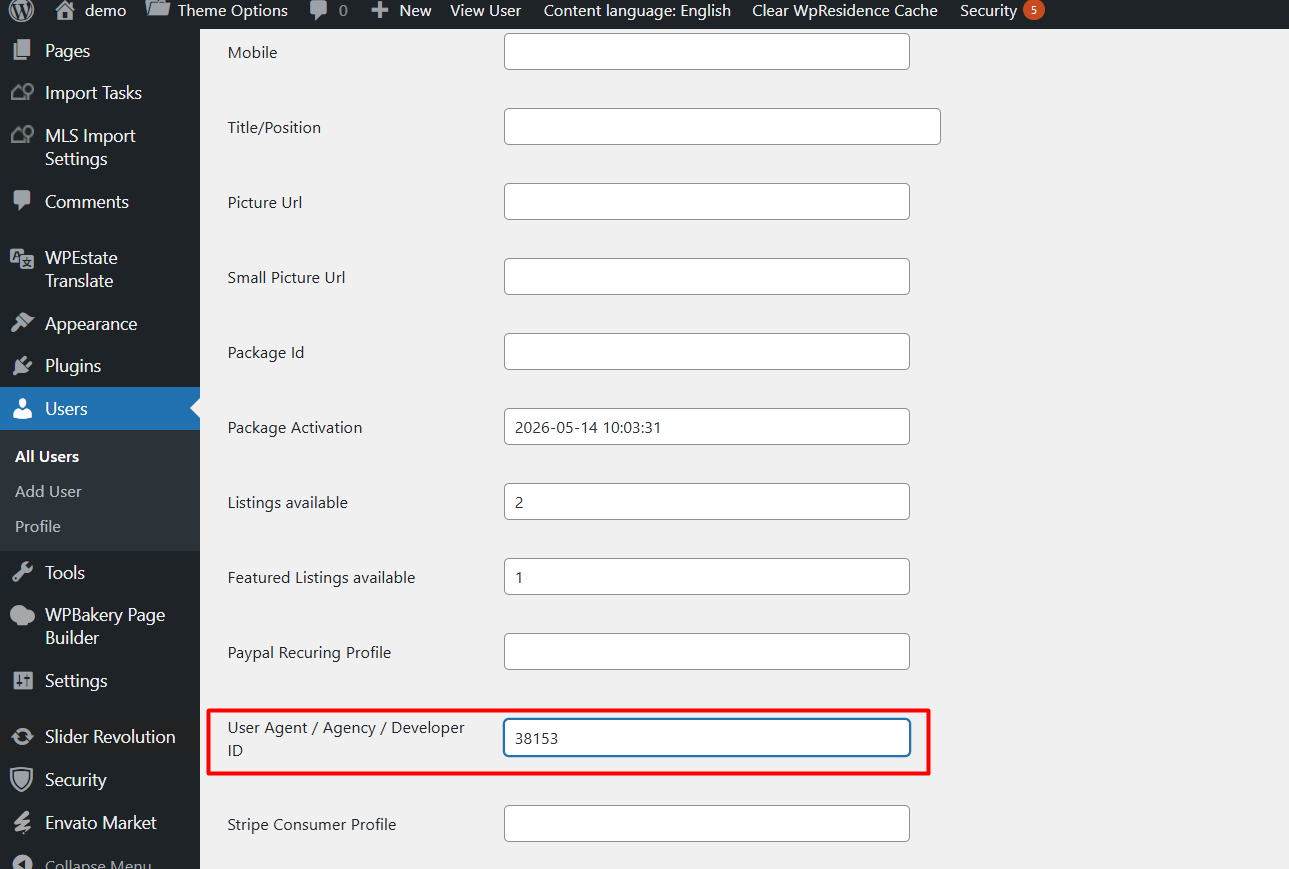
Task: Open Profile submenu link
Action: pyautogui.click(x=38, y=526)
